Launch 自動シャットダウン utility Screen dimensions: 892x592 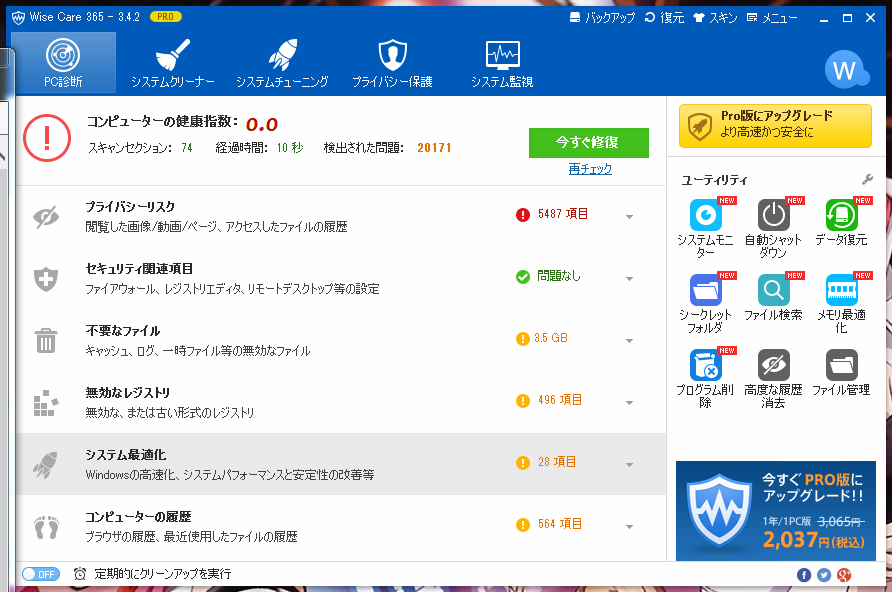point(773,227)
